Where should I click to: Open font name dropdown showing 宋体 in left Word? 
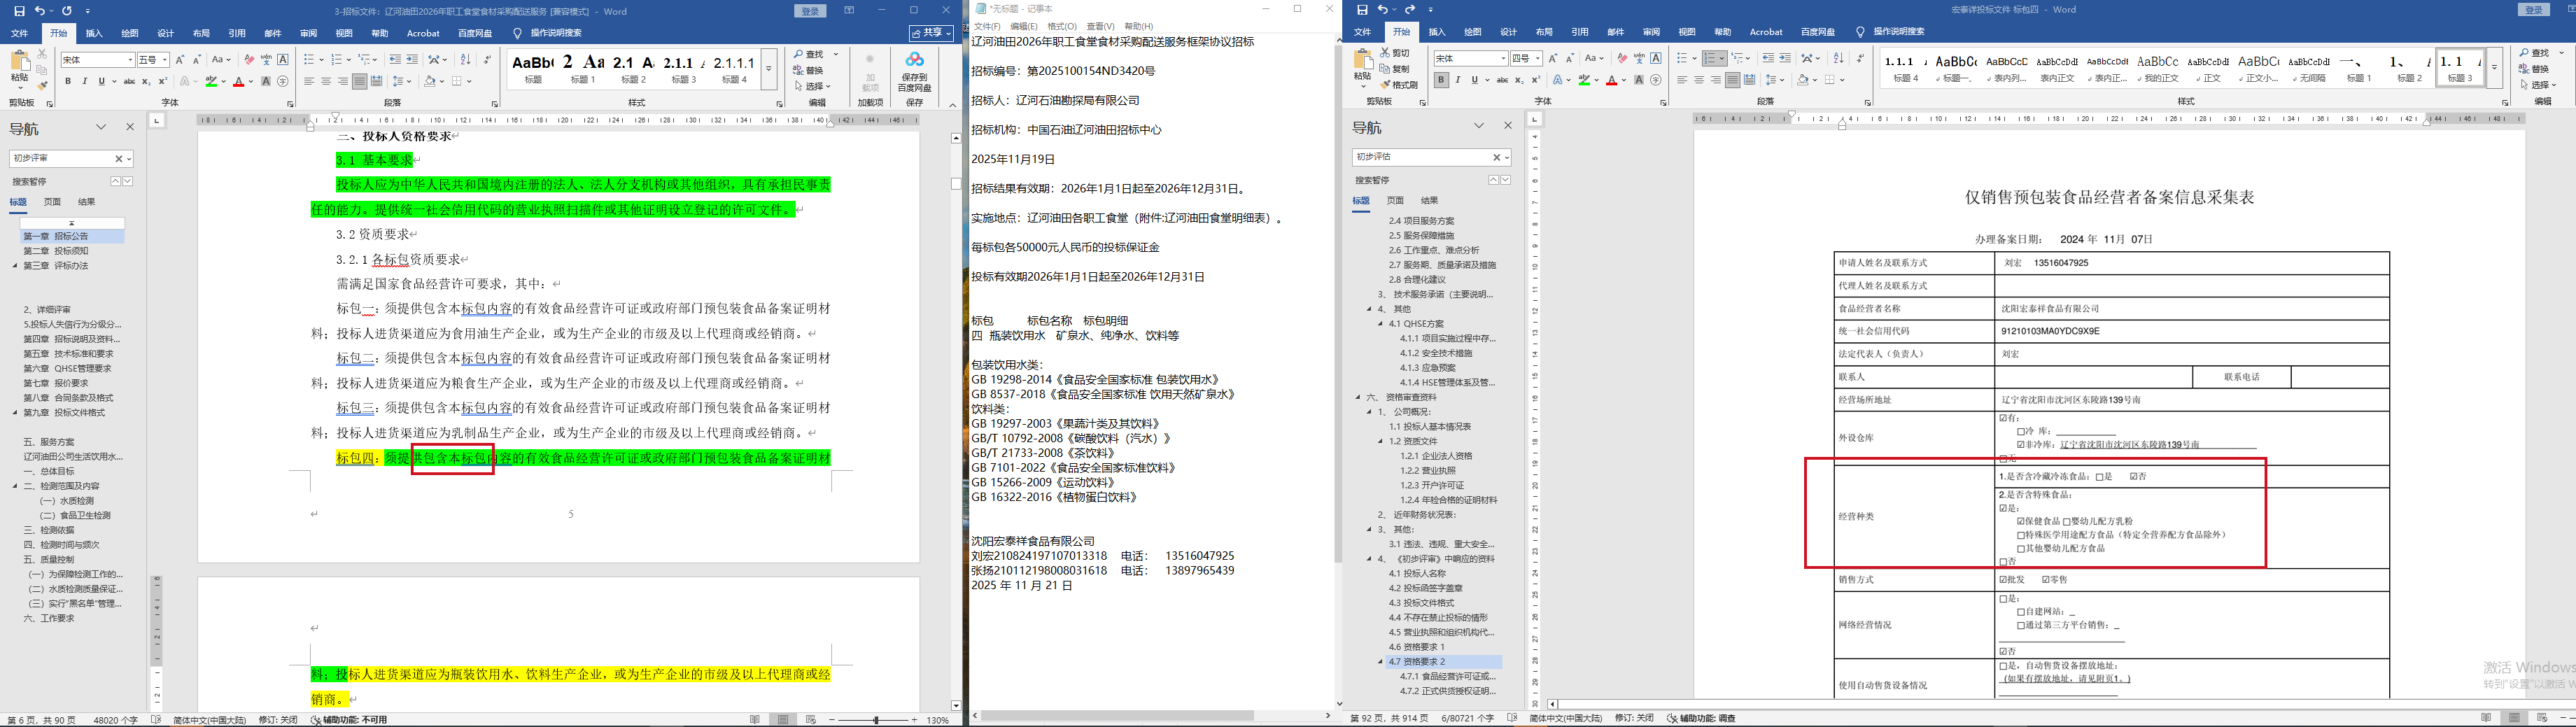[x=130, y=60]
